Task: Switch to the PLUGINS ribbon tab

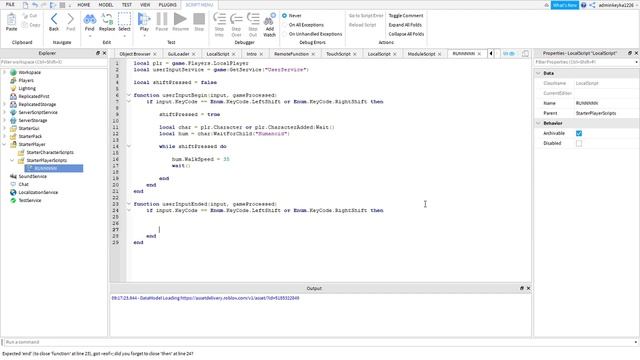Action: click(167, 5)
